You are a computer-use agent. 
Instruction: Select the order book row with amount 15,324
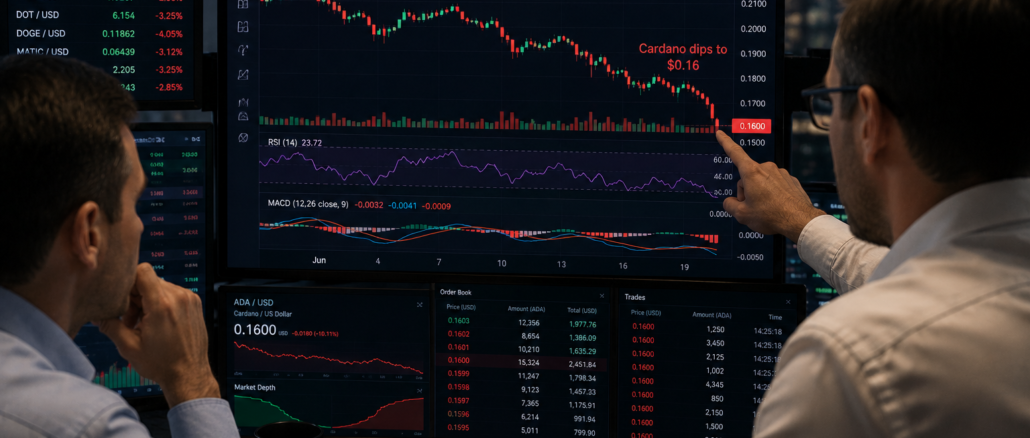(x=522, y=362)
